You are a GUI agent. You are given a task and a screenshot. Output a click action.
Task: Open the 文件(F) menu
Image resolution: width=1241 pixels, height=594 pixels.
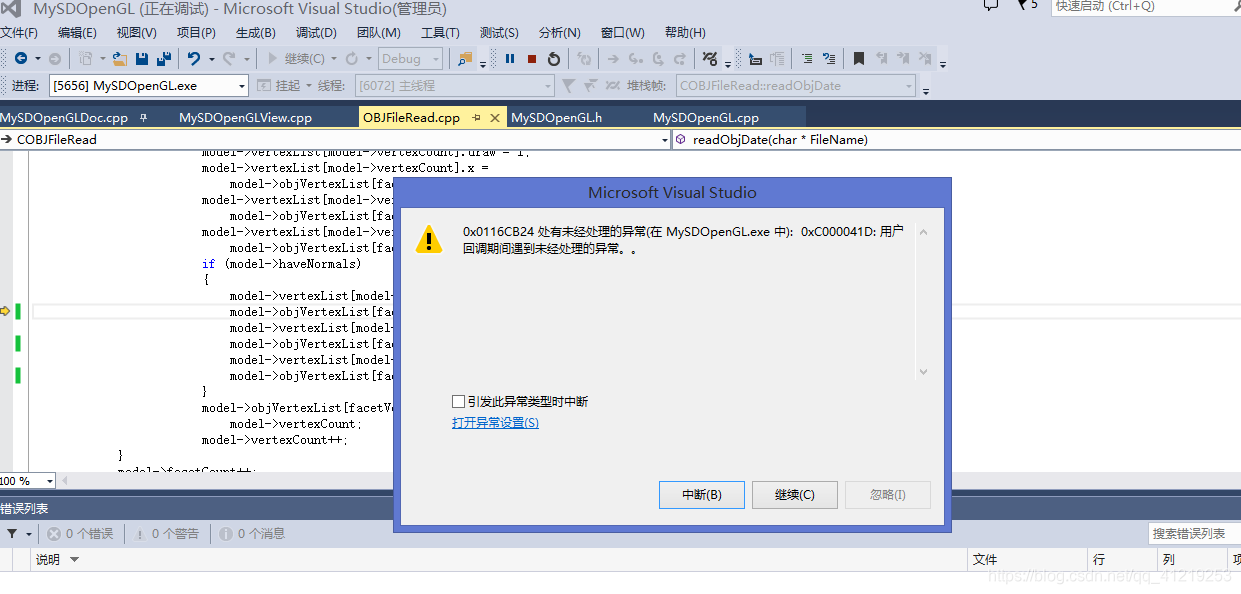(19, 33)
